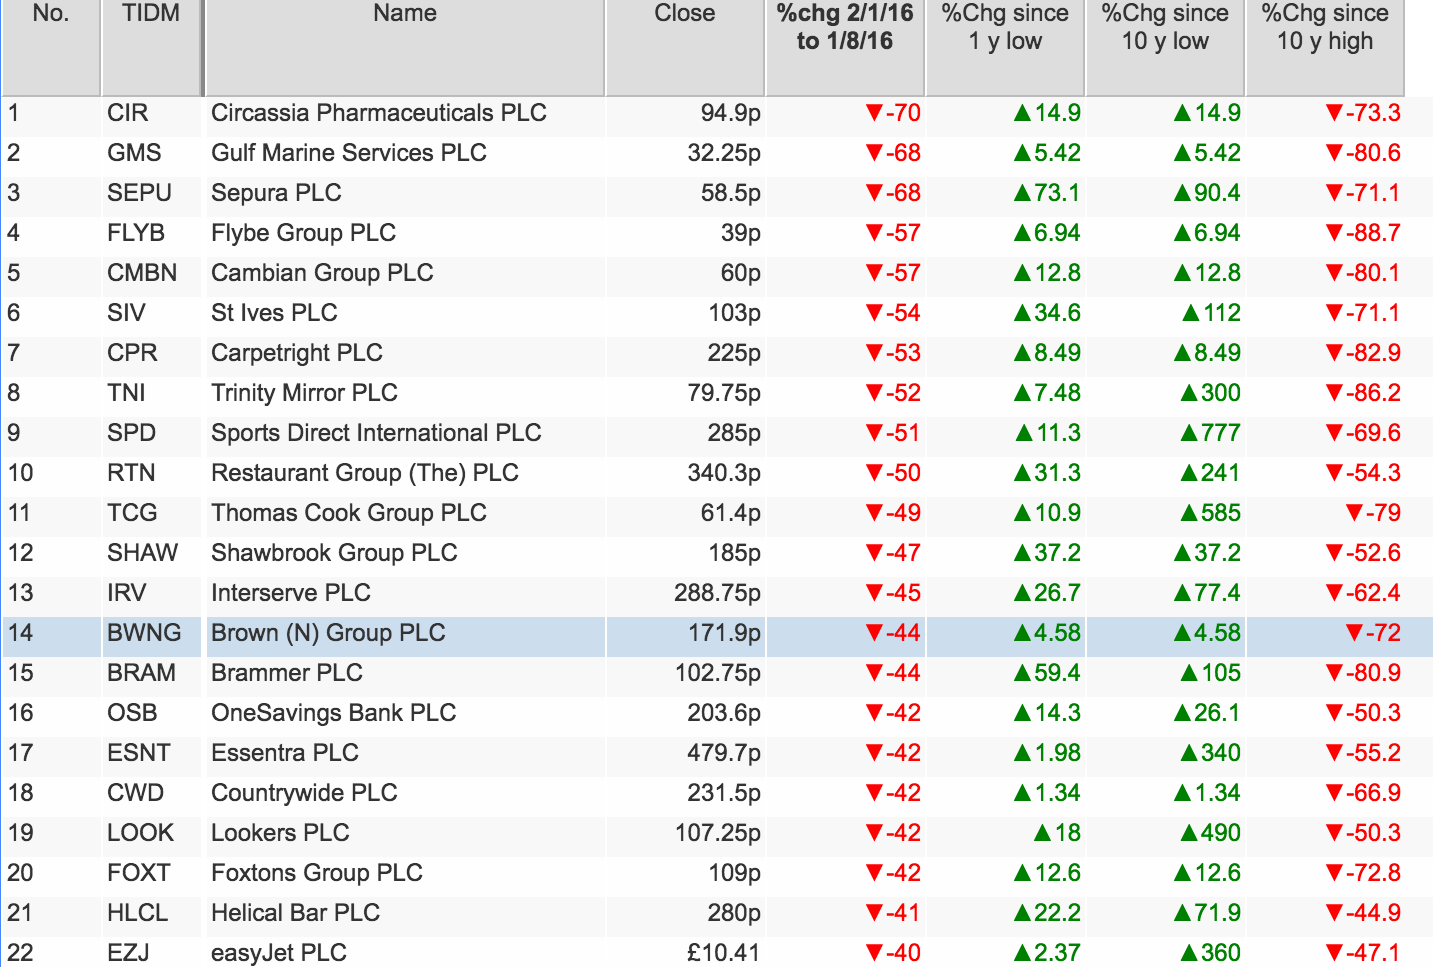Image resolution: width=1433 pixels, height=967 pixels.
Task: Sort by the Name column header
Action: pyautogui.click(x=405, y=48)
